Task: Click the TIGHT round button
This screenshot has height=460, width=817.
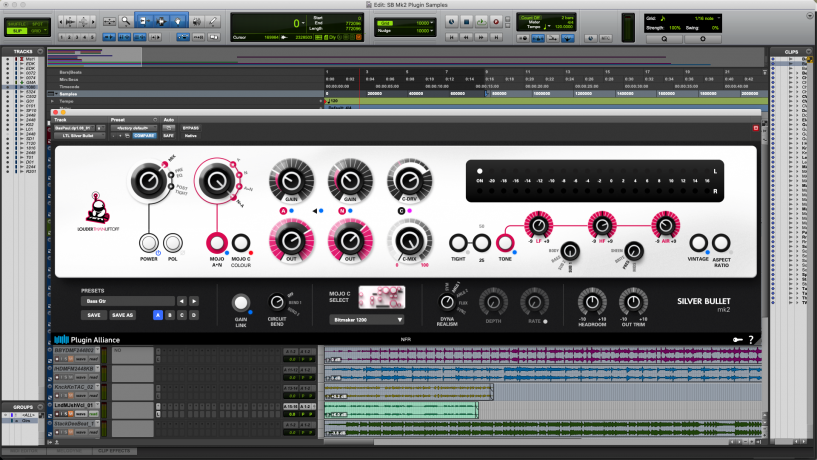Action: (458, 242)
